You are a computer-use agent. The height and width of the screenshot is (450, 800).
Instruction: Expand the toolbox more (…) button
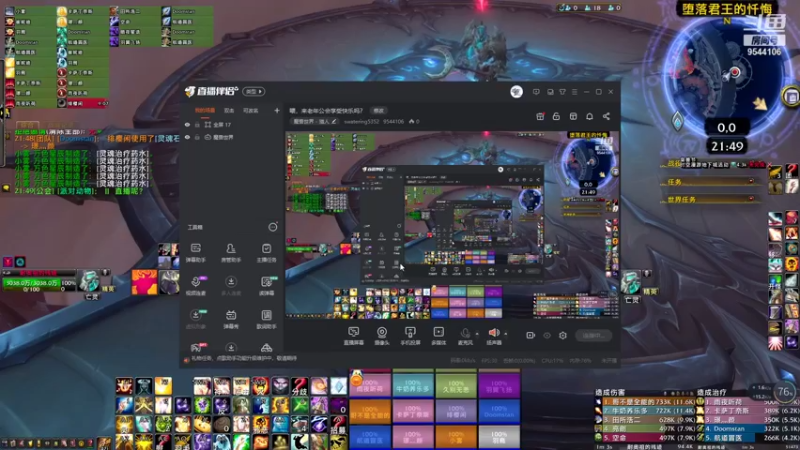(273, 227)
